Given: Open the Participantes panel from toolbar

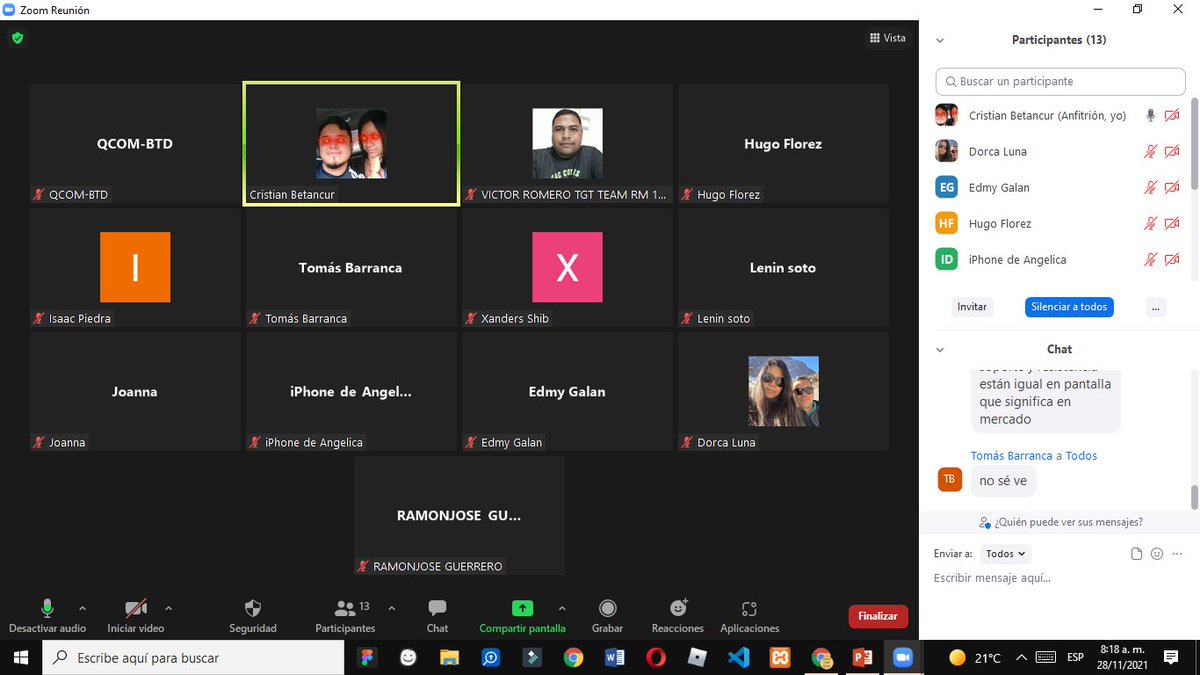Looking at the screenshot, I should click(345, 608).
